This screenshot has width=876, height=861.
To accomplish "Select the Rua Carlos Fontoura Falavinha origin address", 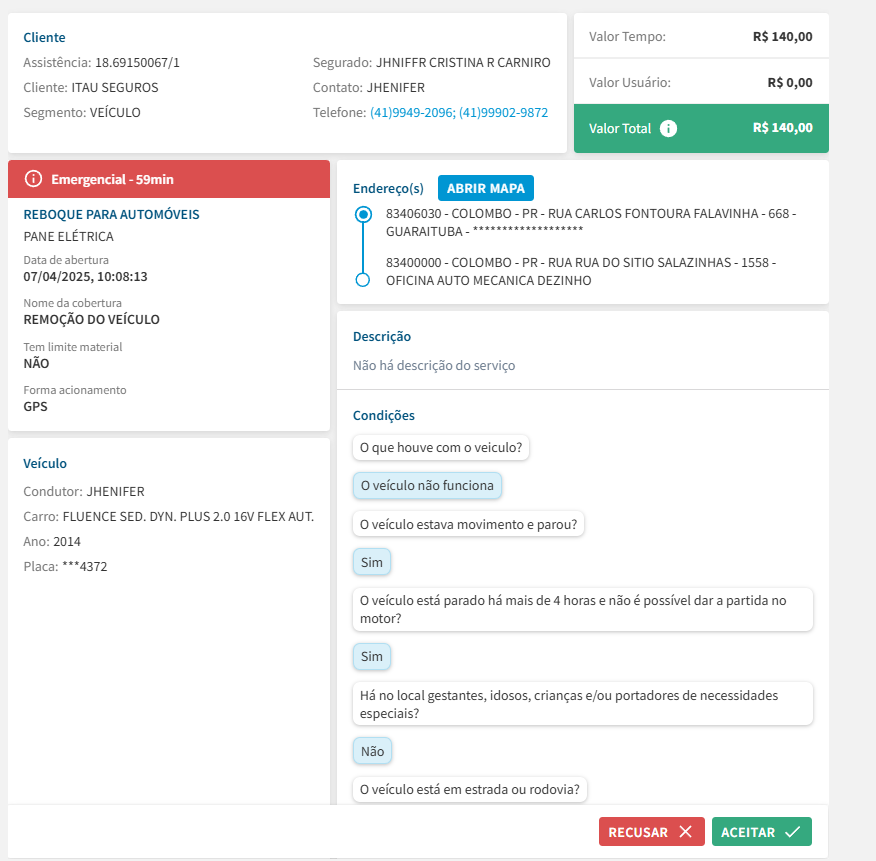I will (x=590, y=222).
